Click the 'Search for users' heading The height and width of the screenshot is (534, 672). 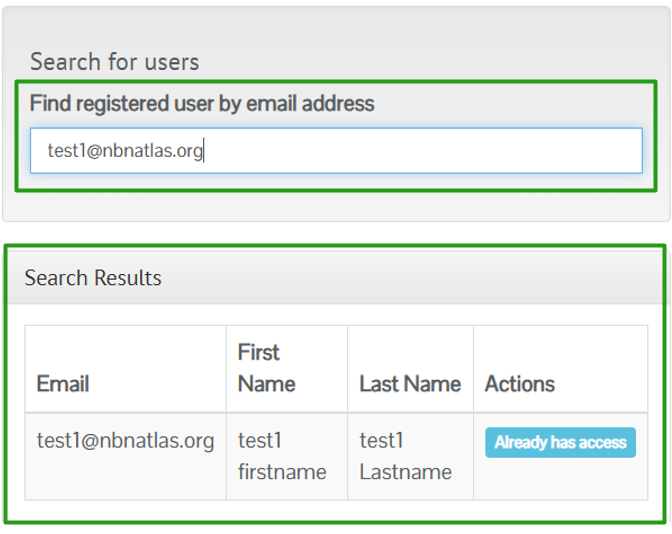click(x=114, y=62)
